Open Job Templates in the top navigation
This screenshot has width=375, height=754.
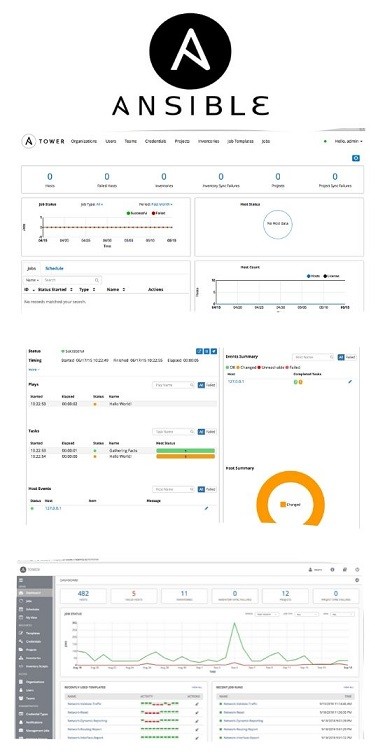(240, 141)
